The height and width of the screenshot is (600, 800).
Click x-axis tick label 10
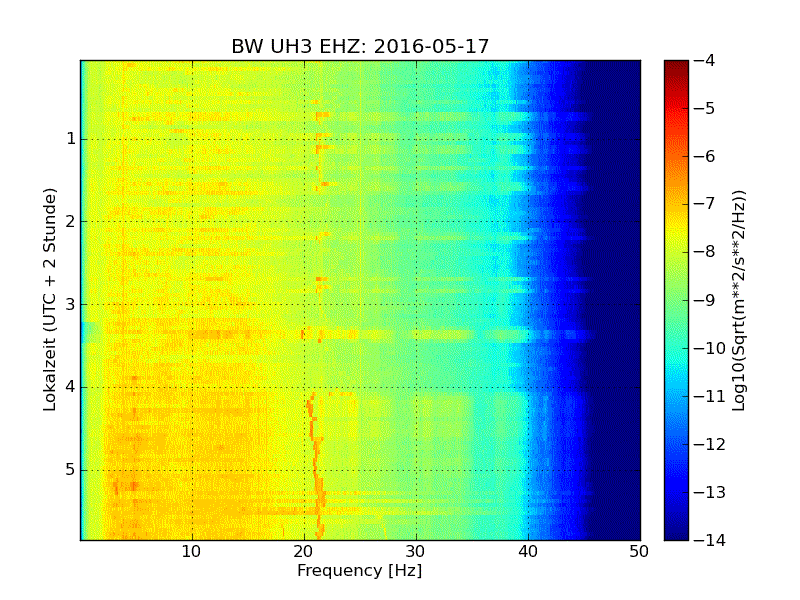pos(192,552)
